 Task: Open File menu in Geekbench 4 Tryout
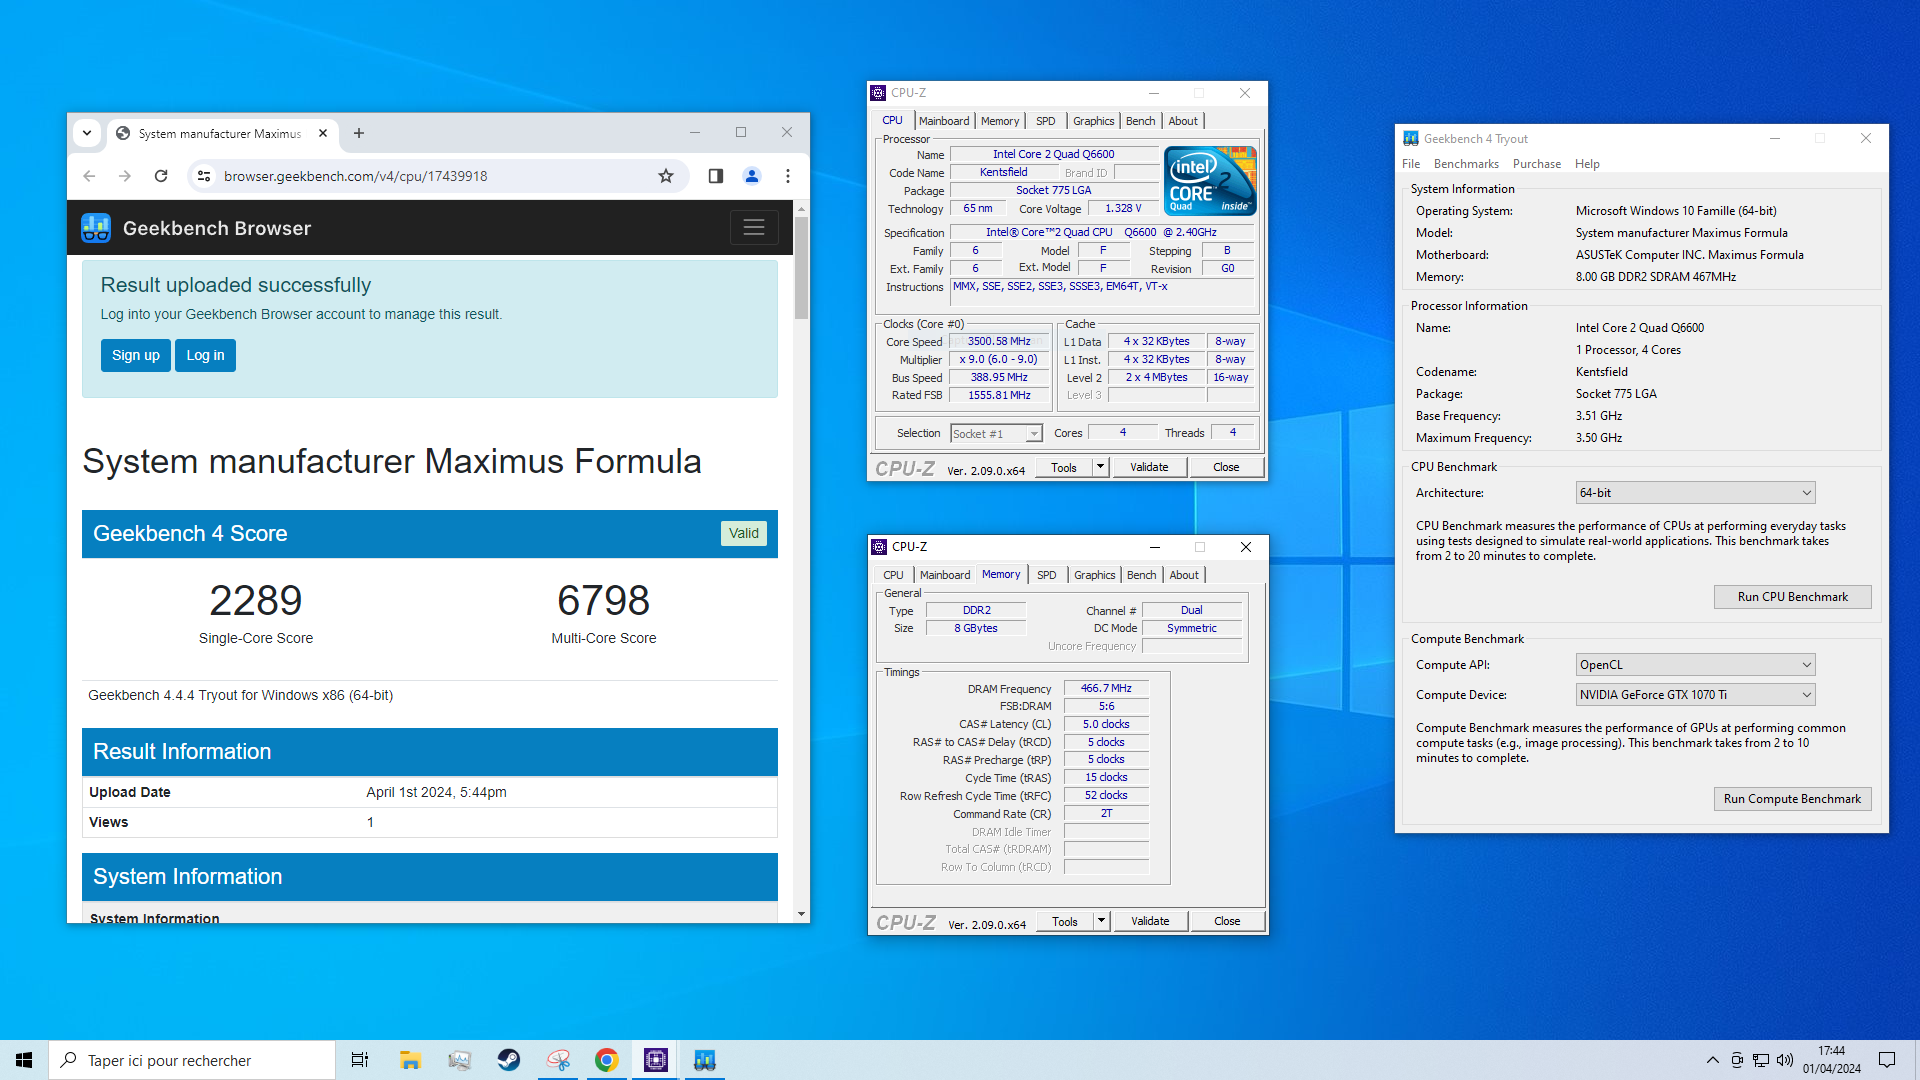pyautogui.click(x=1411, y=164)
